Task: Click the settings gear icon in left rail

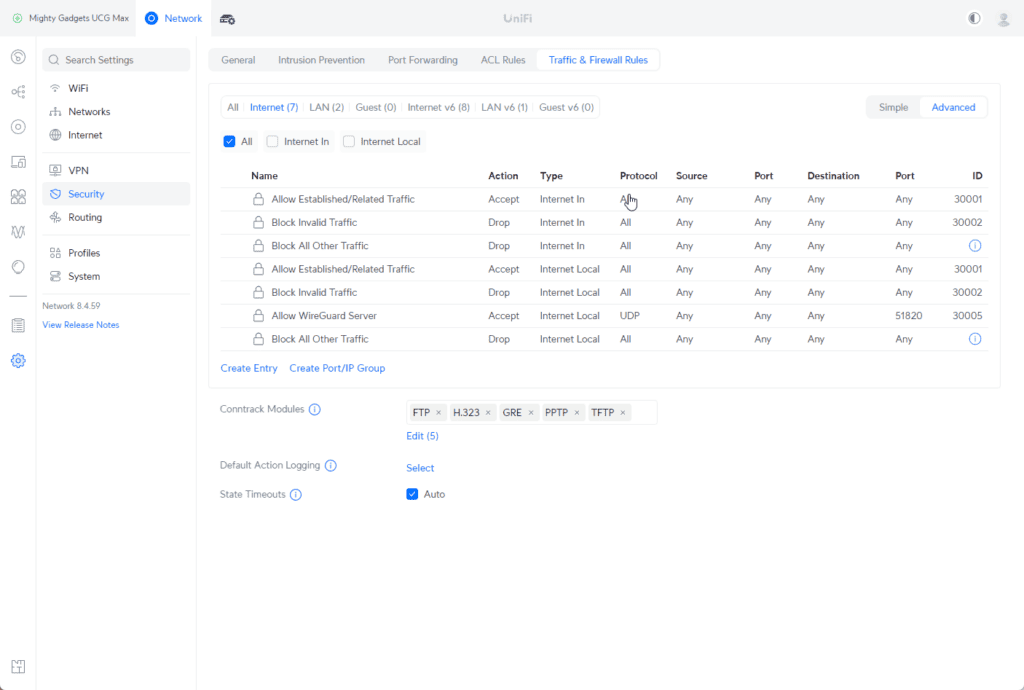Action: 18,361
